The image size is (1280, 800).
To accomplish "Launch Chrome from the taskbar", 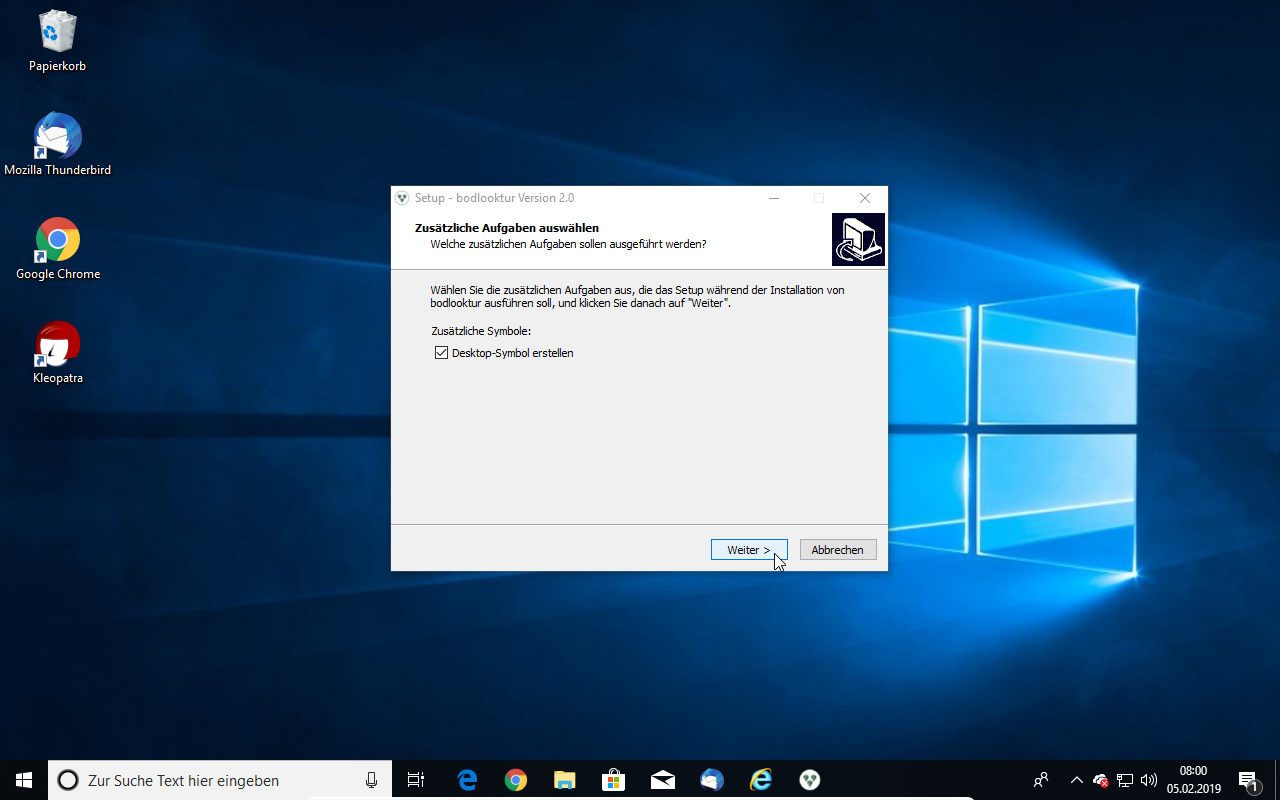I will click(x=516, y=780).
